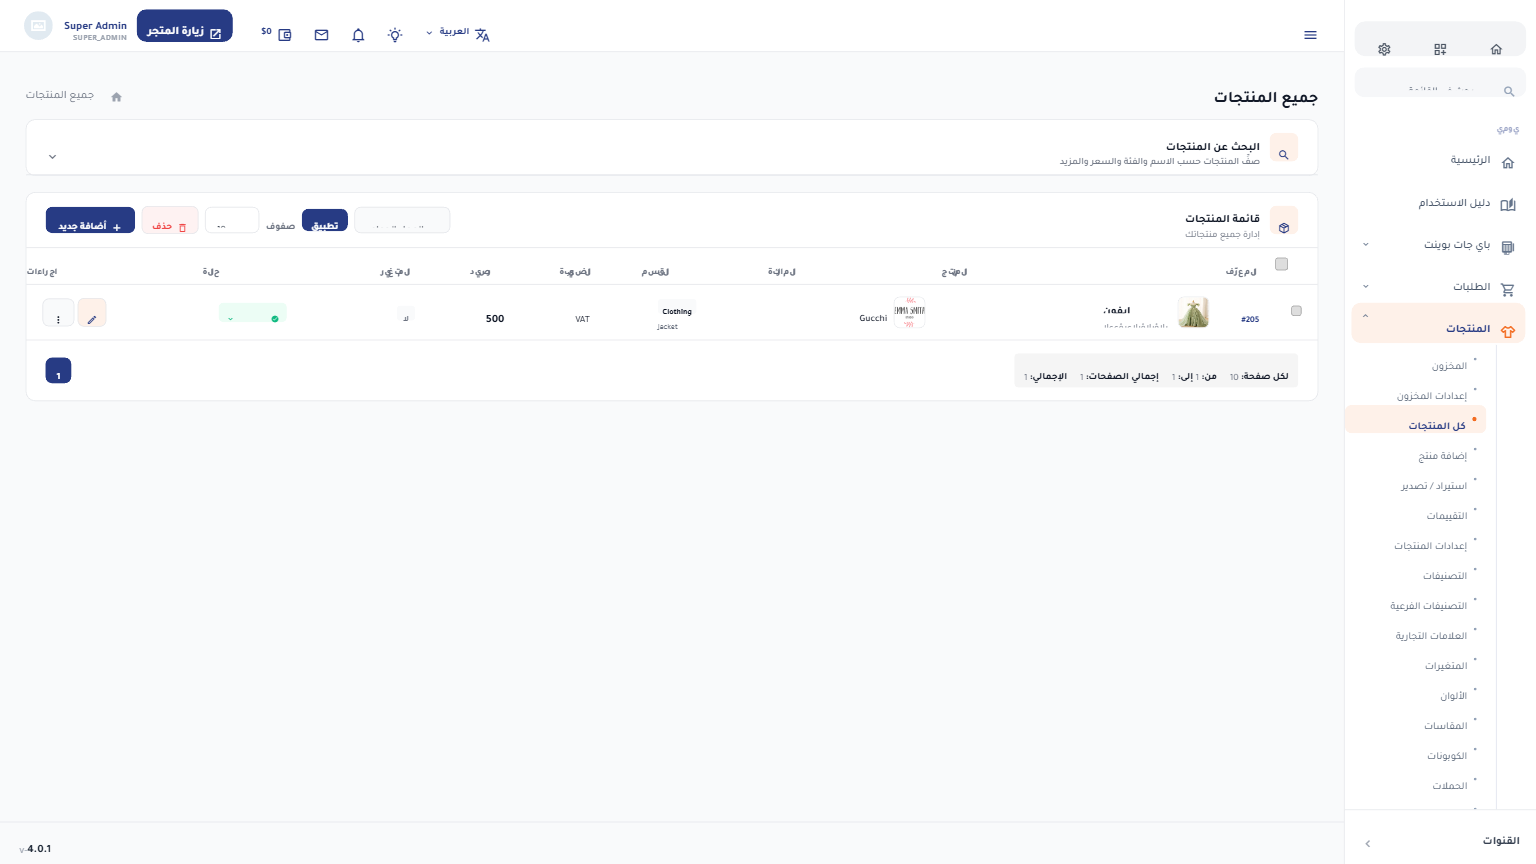
Task: Click the sidebar search input field
Action: (1440, 84)
